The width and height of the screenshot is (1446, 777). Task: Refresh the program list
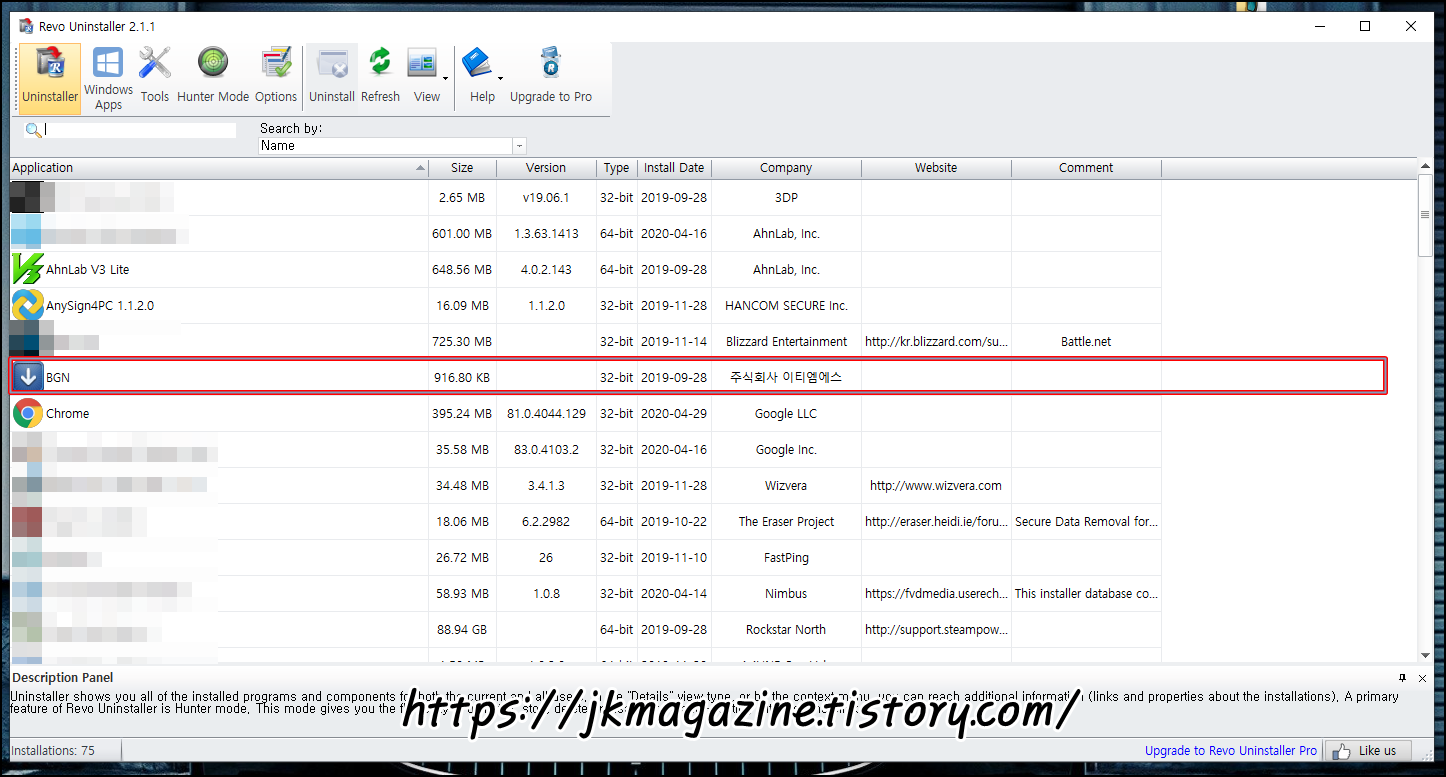tap(380, 77)
